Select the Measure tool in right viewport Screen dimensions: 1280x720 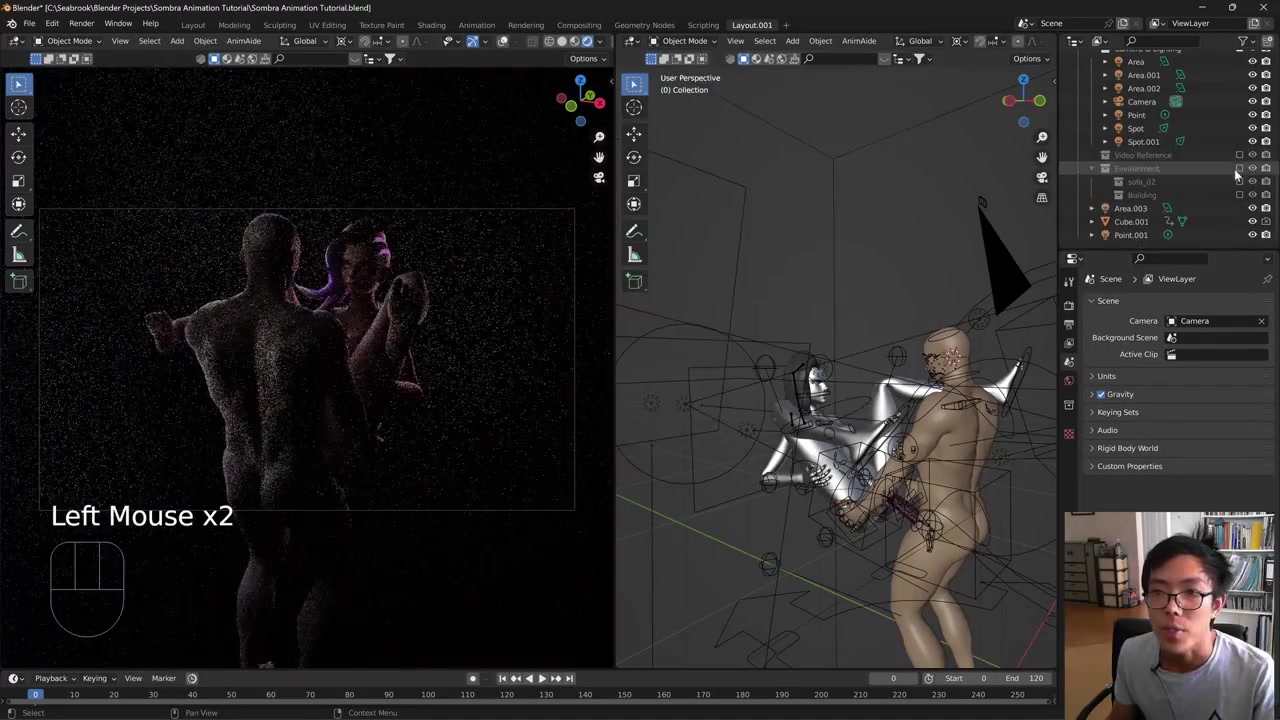[x=634, y=255]
